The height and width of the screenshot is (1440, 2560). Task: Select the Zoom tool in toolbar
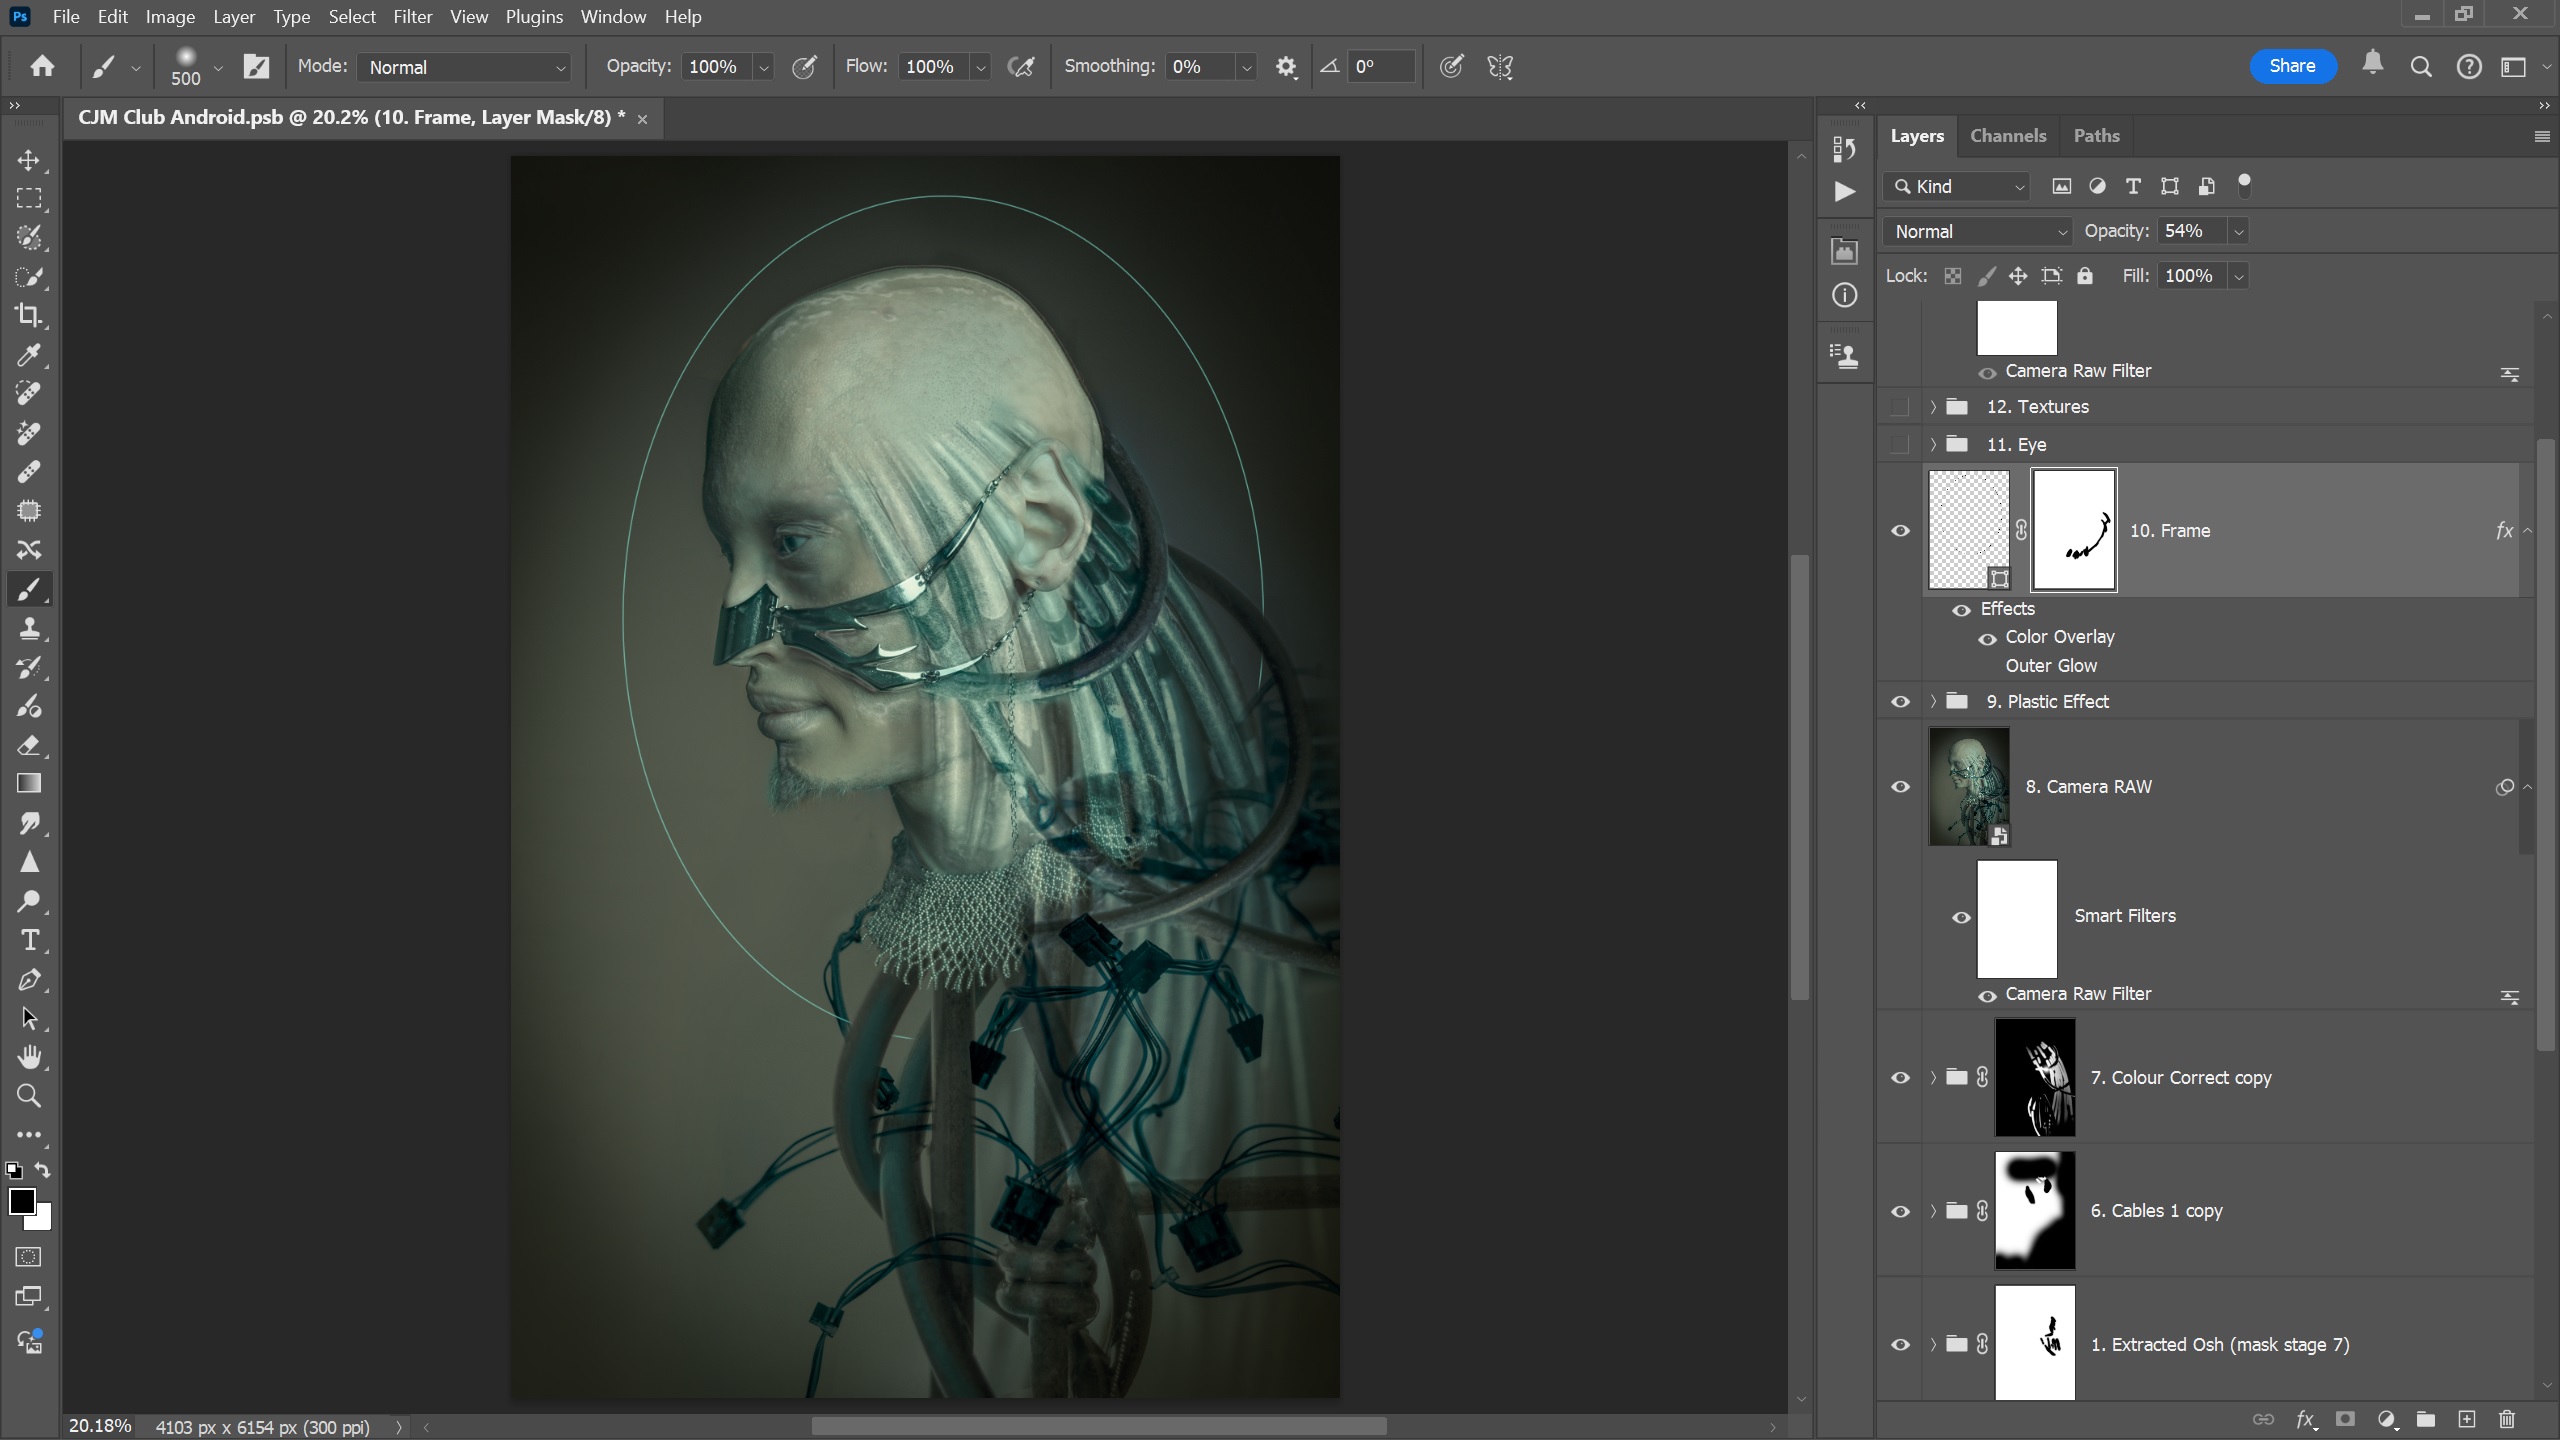coord(29,1096)
